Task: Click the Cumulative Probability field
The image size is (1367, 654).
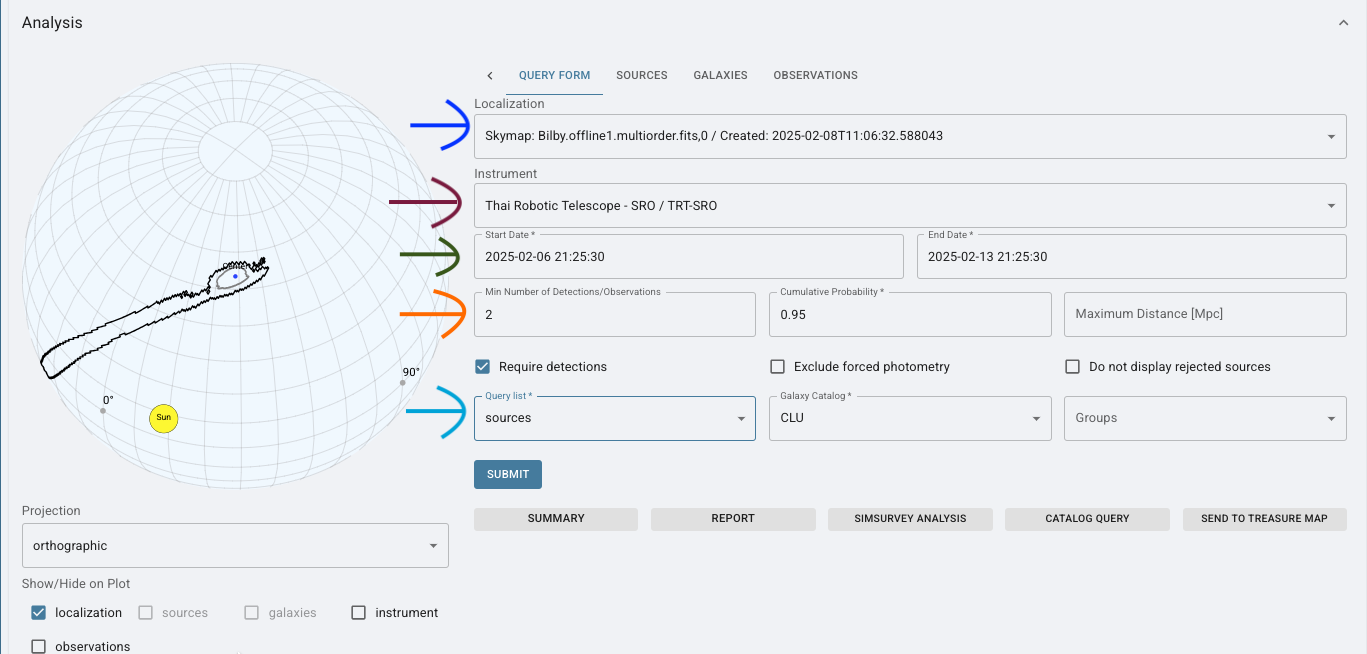Action: click(909, 314)
